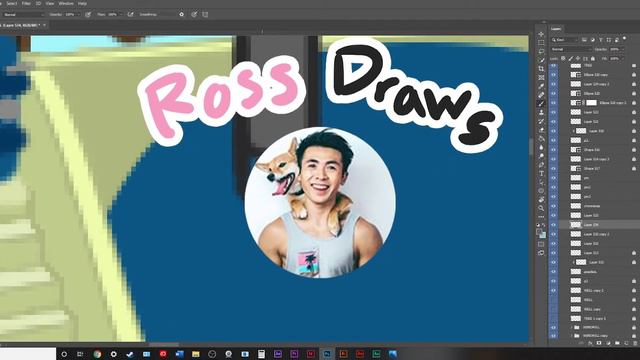Swap foreground and background colors
640x360 pixels.
[x=544, y=225]
